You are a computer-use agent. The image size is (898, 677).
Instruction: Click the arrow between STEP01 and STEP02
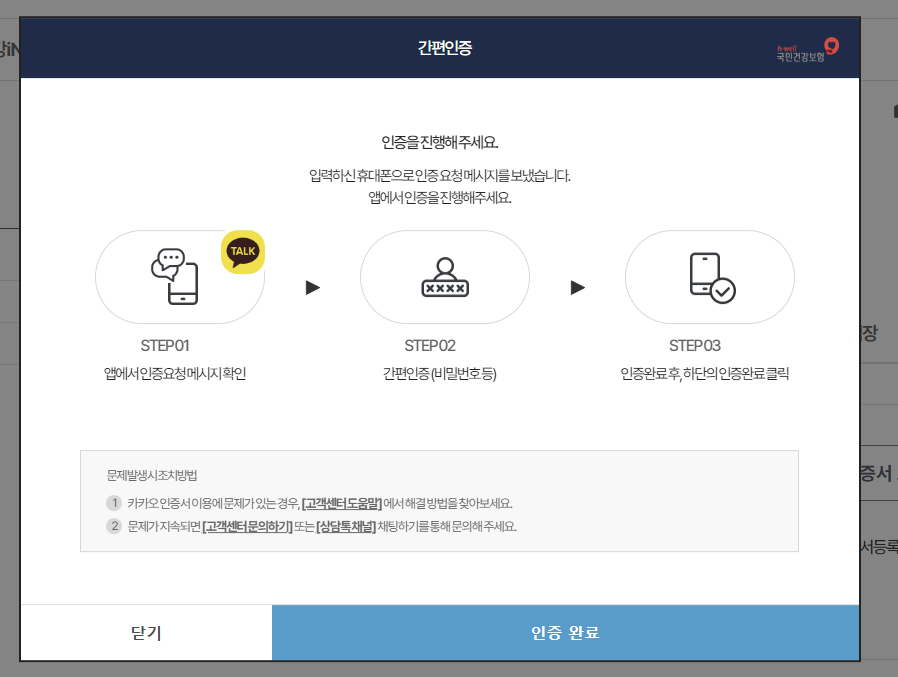[x=313, y=288]
